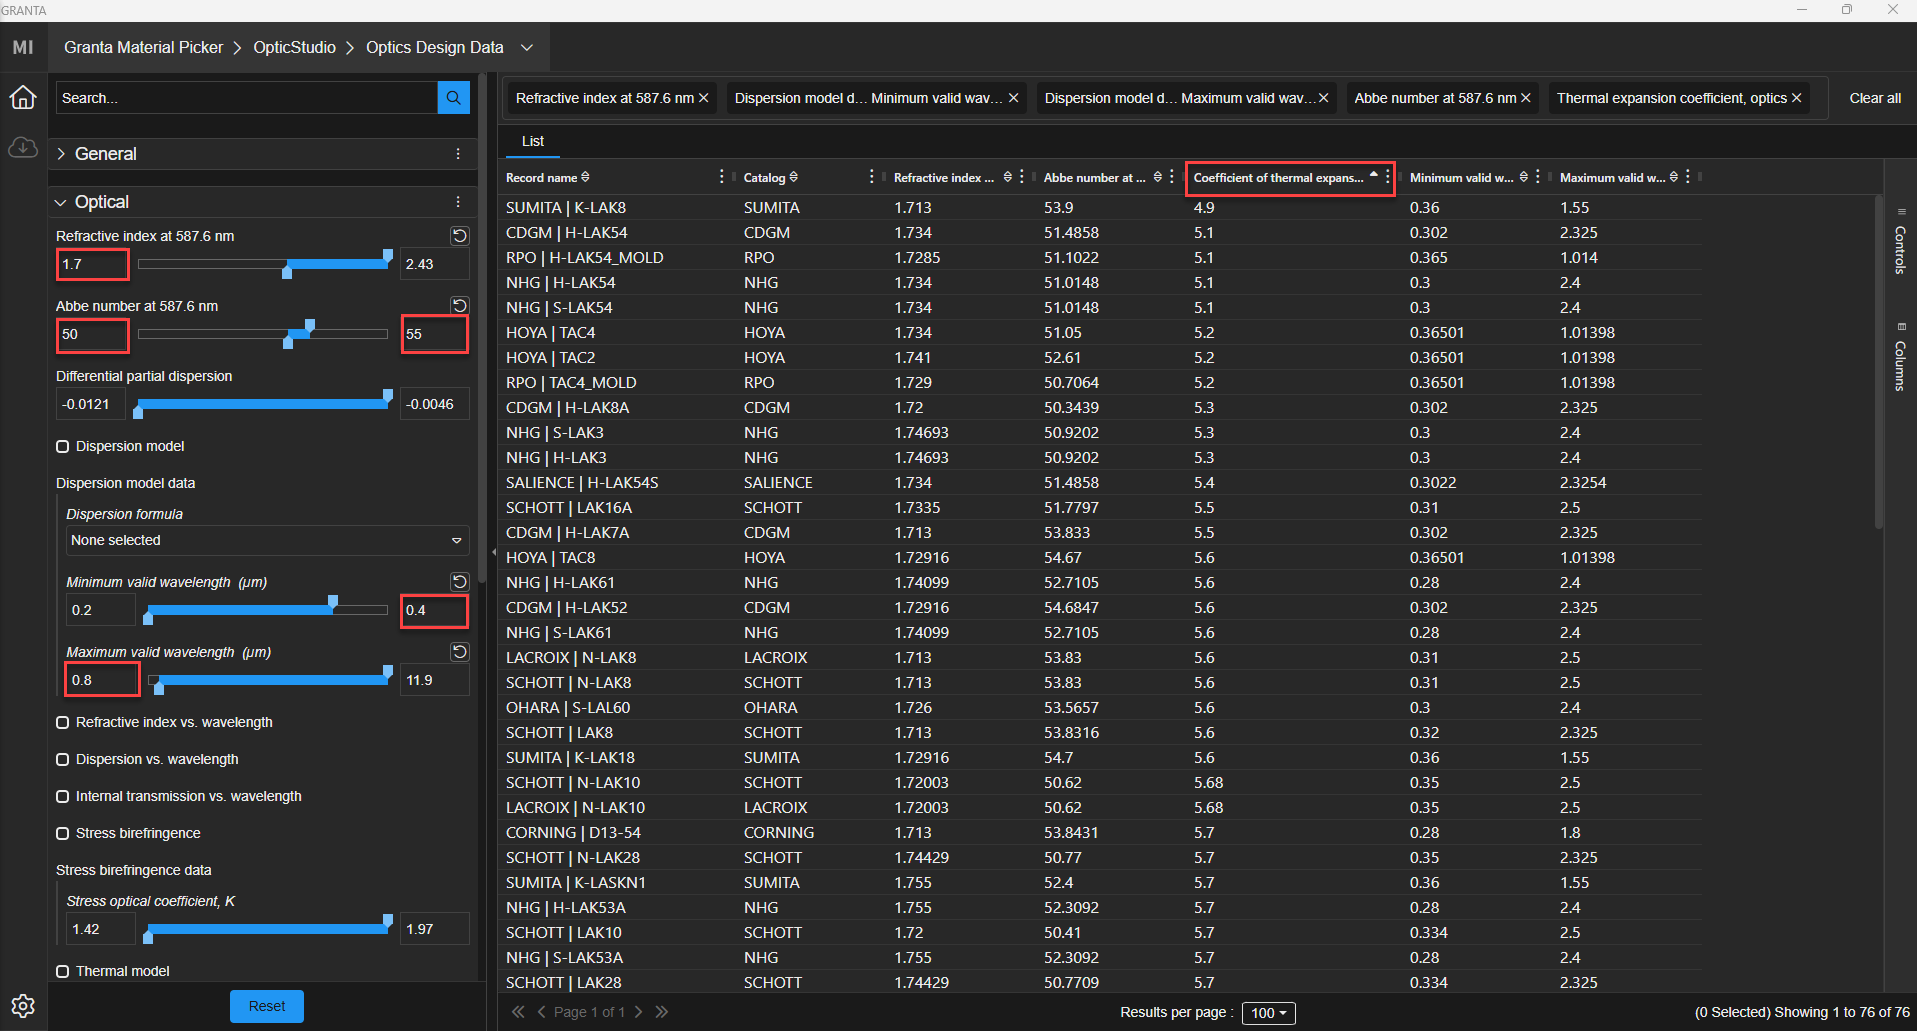The image size is (1917, 1031).
Task: Open the Optical section options menu
Action: point(458,202)
